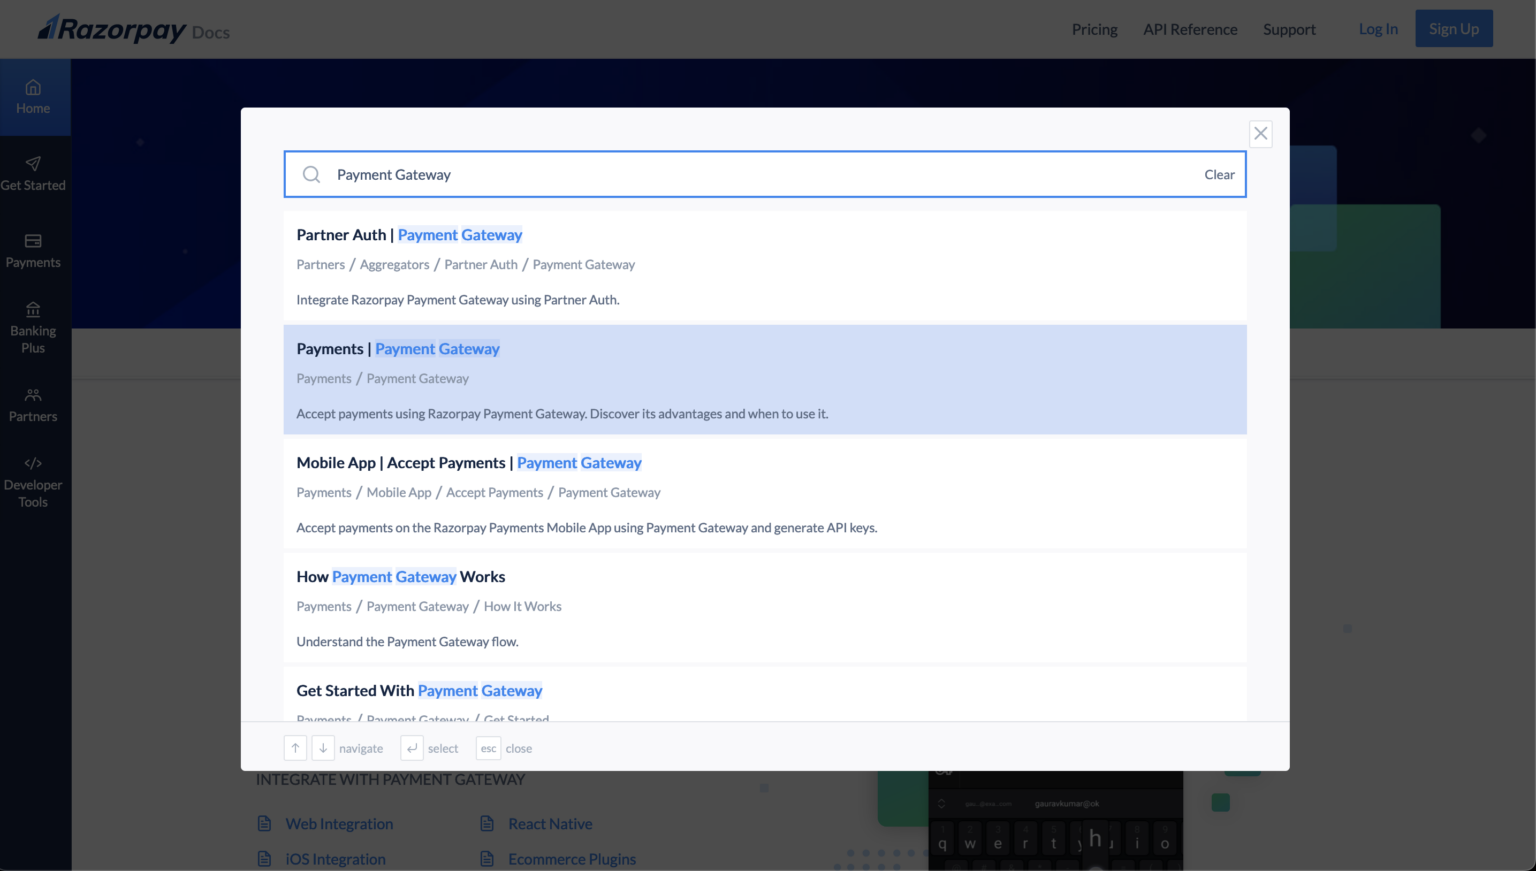The height and width of the screenshot is (871, 1536).
Task: Click breadcrumb 'Payments / Payment Gateway / How It Works'
Action: pyautogui.click(x=429, y=606)
